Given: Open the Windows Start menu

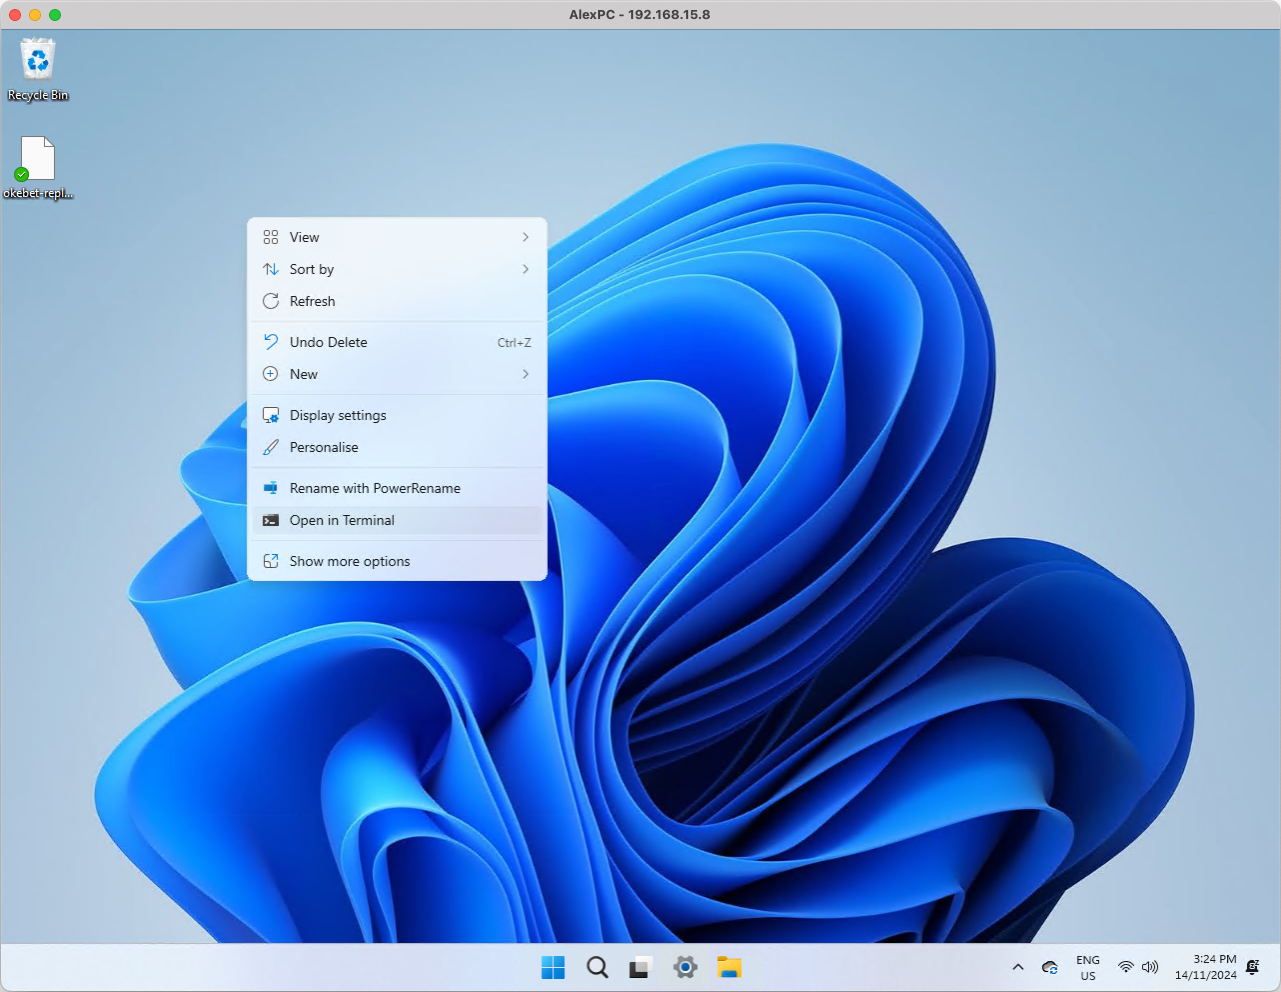Looking at the screenshot, I should pos(553,967).
